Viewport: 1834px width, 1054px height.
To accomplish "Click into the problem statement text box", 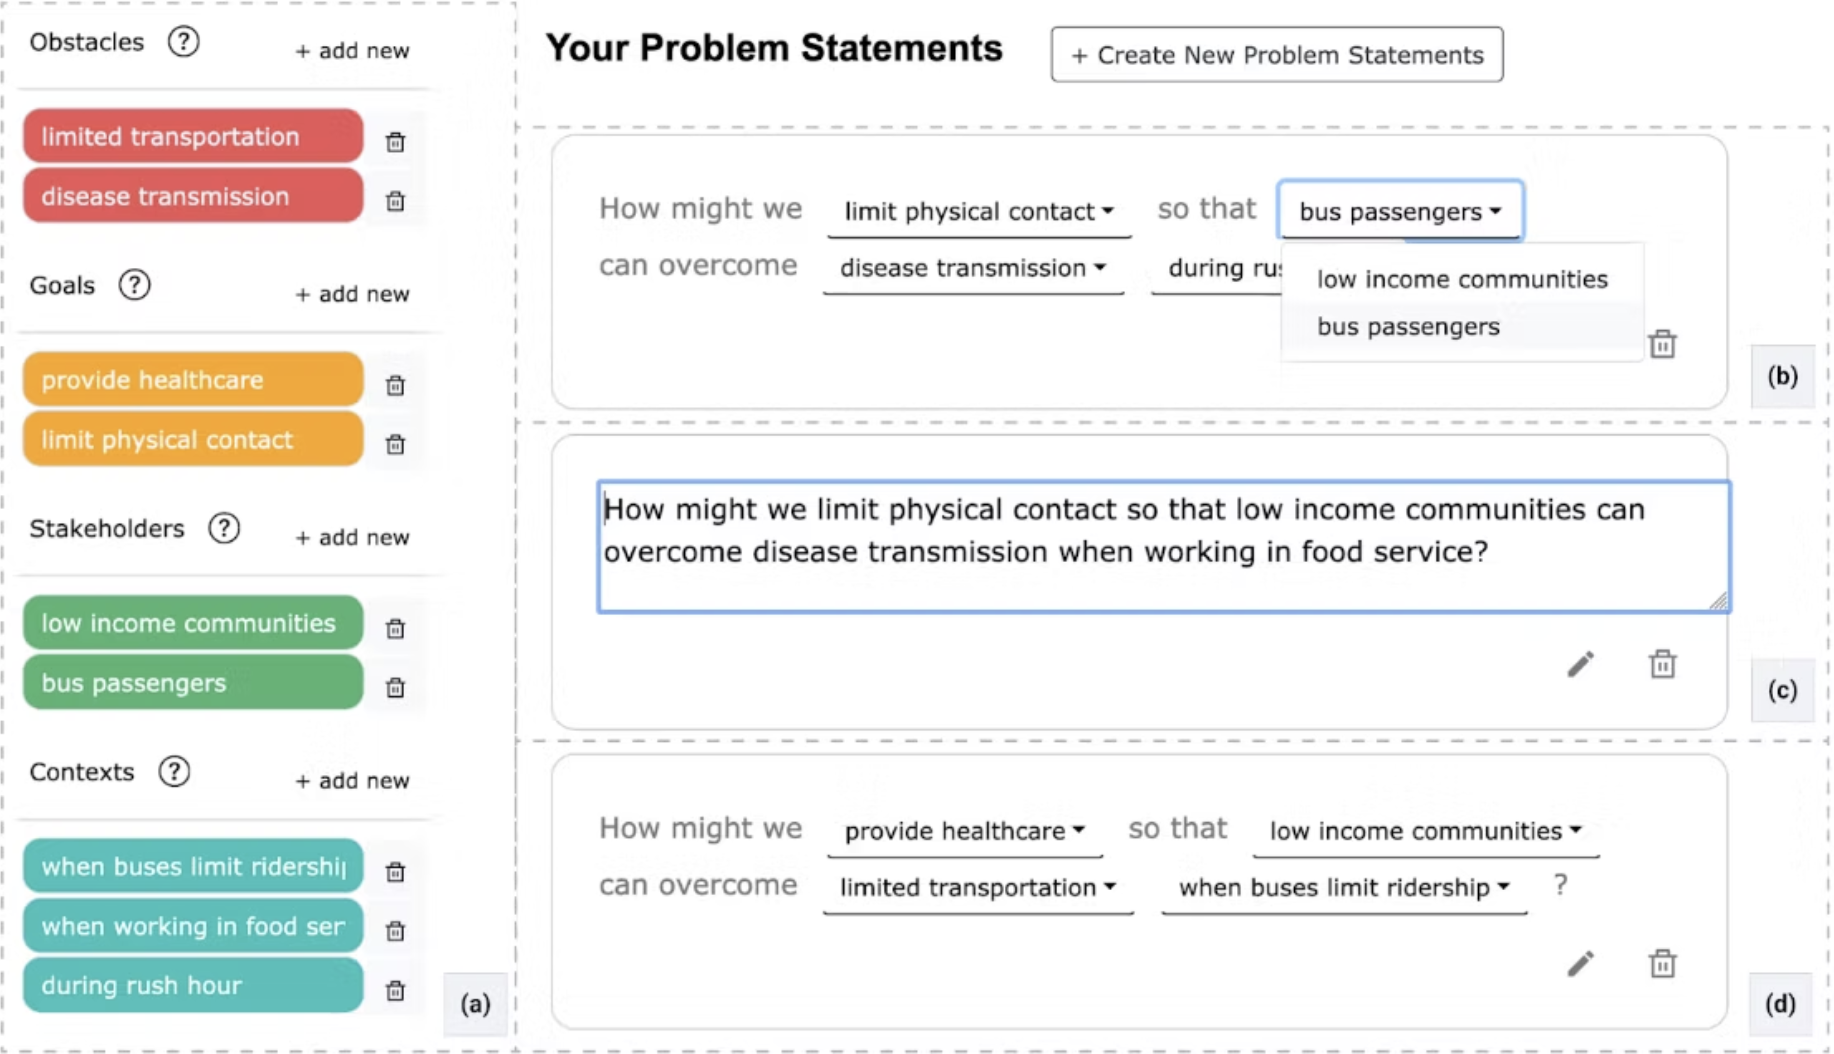I will [x=1163, y=546].
